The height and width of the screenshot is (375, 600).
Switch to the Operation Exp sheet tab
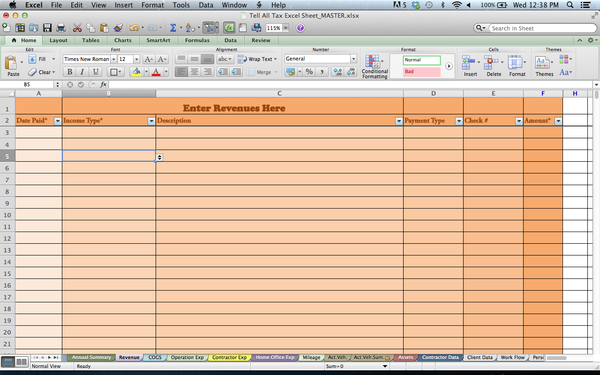187,357
